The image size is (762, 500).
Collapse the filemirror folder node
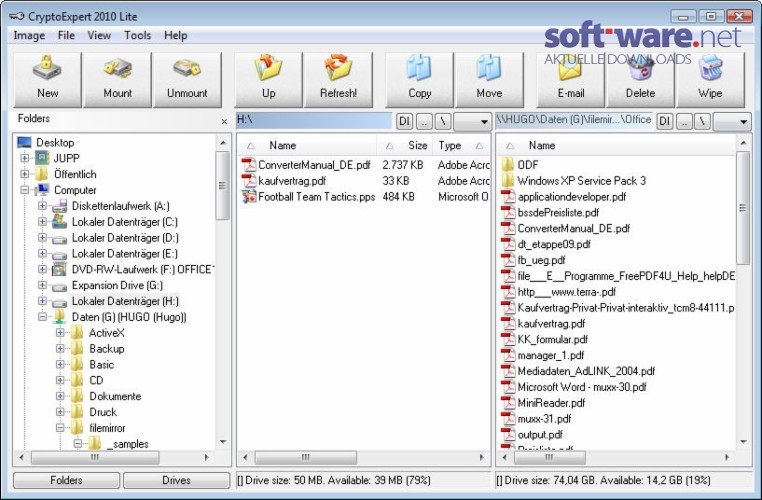[60, 428]
